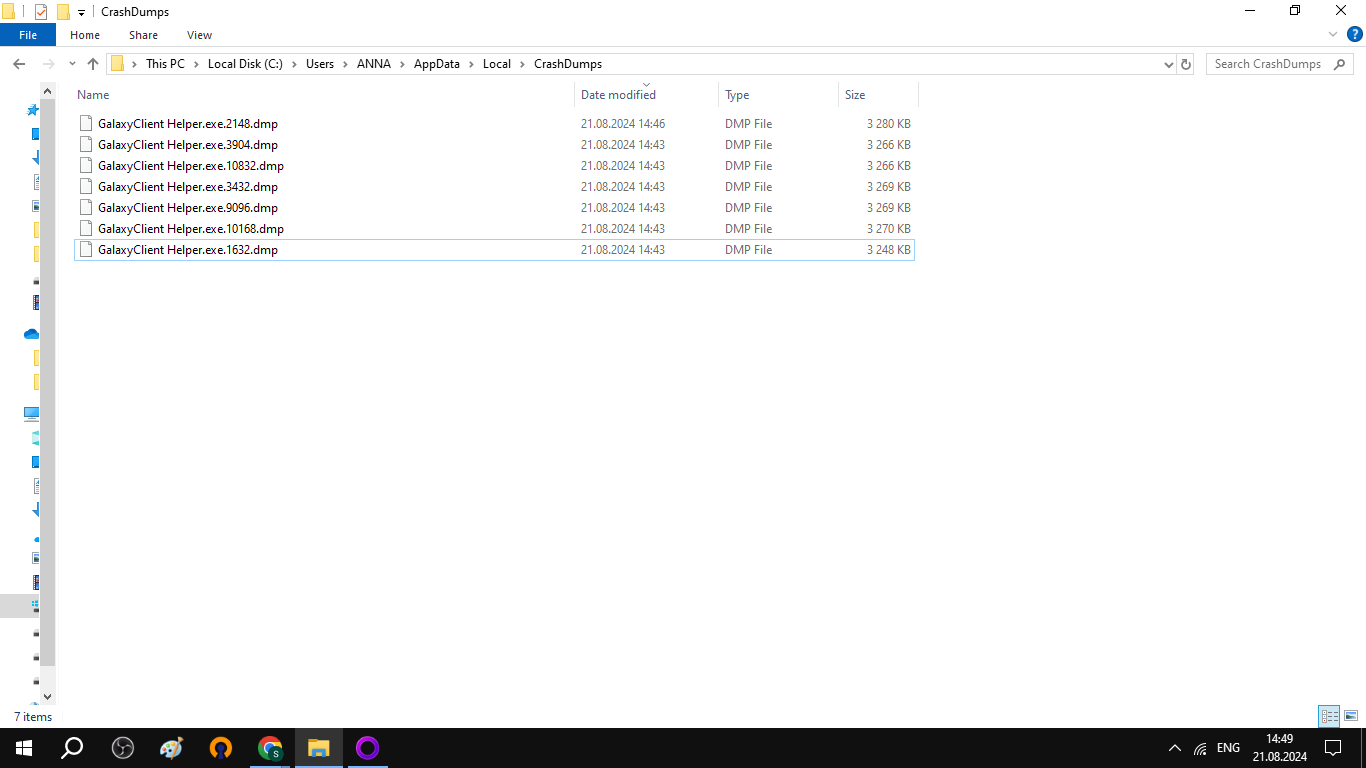
Task: Click Local in the address path
Action: 497,64
